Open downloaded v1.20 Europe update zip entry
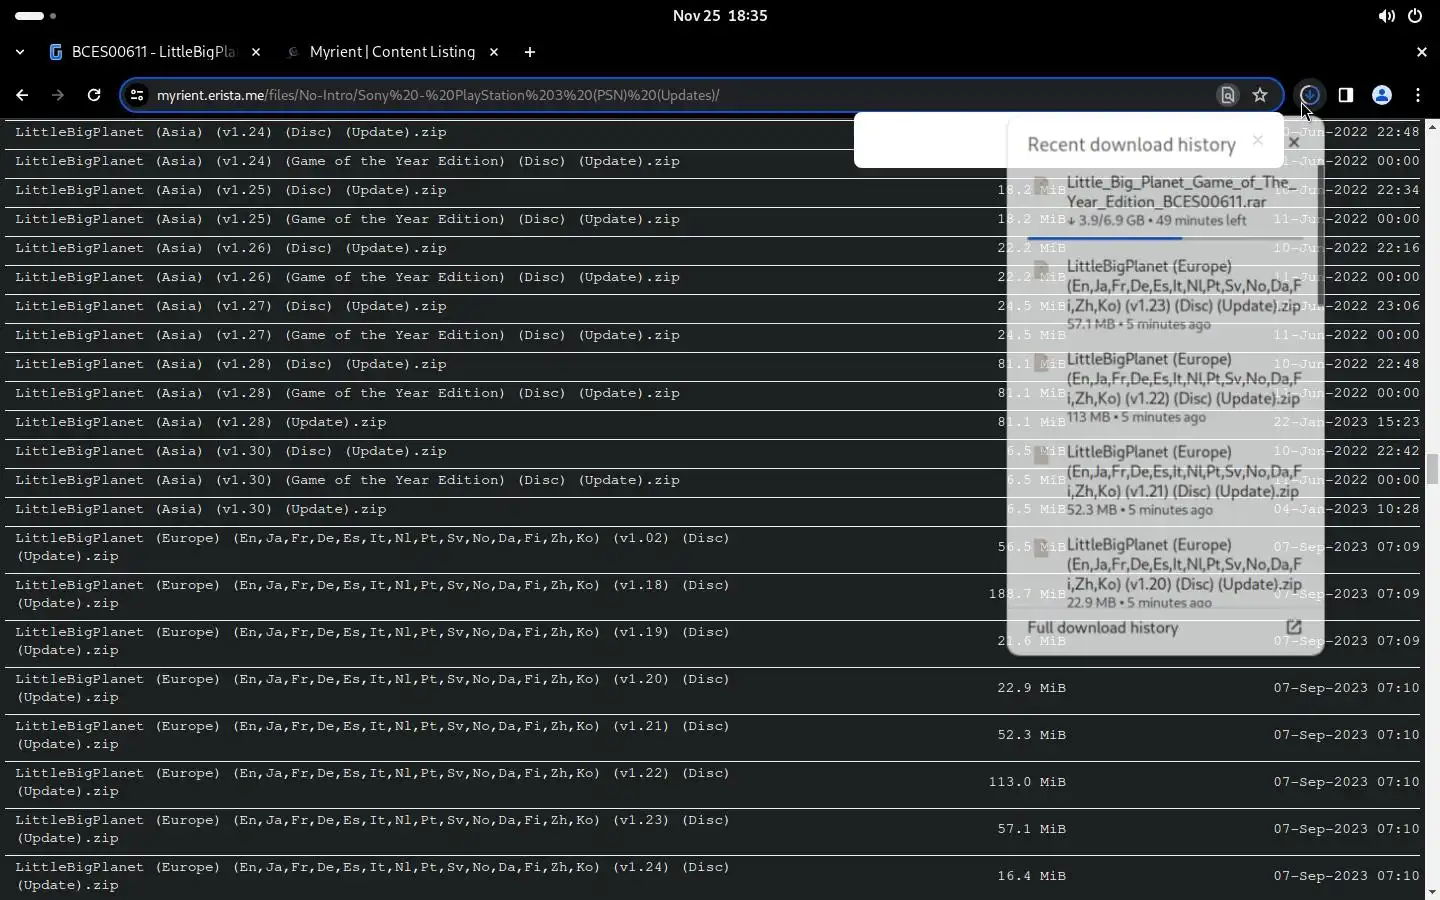Viewport: 1440px width, 900px height. [x=1165, y=574]
